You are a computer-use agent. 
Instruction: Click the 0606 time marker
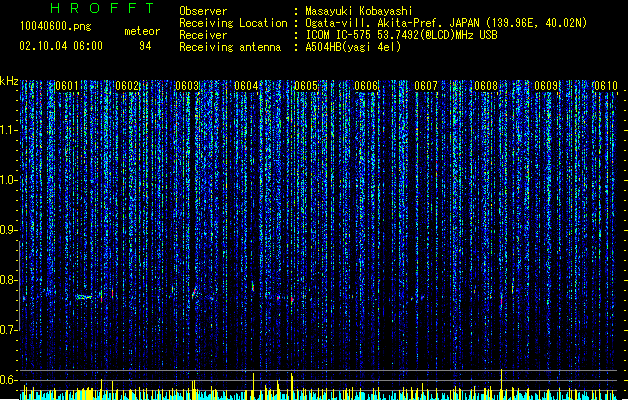point(366,86)
